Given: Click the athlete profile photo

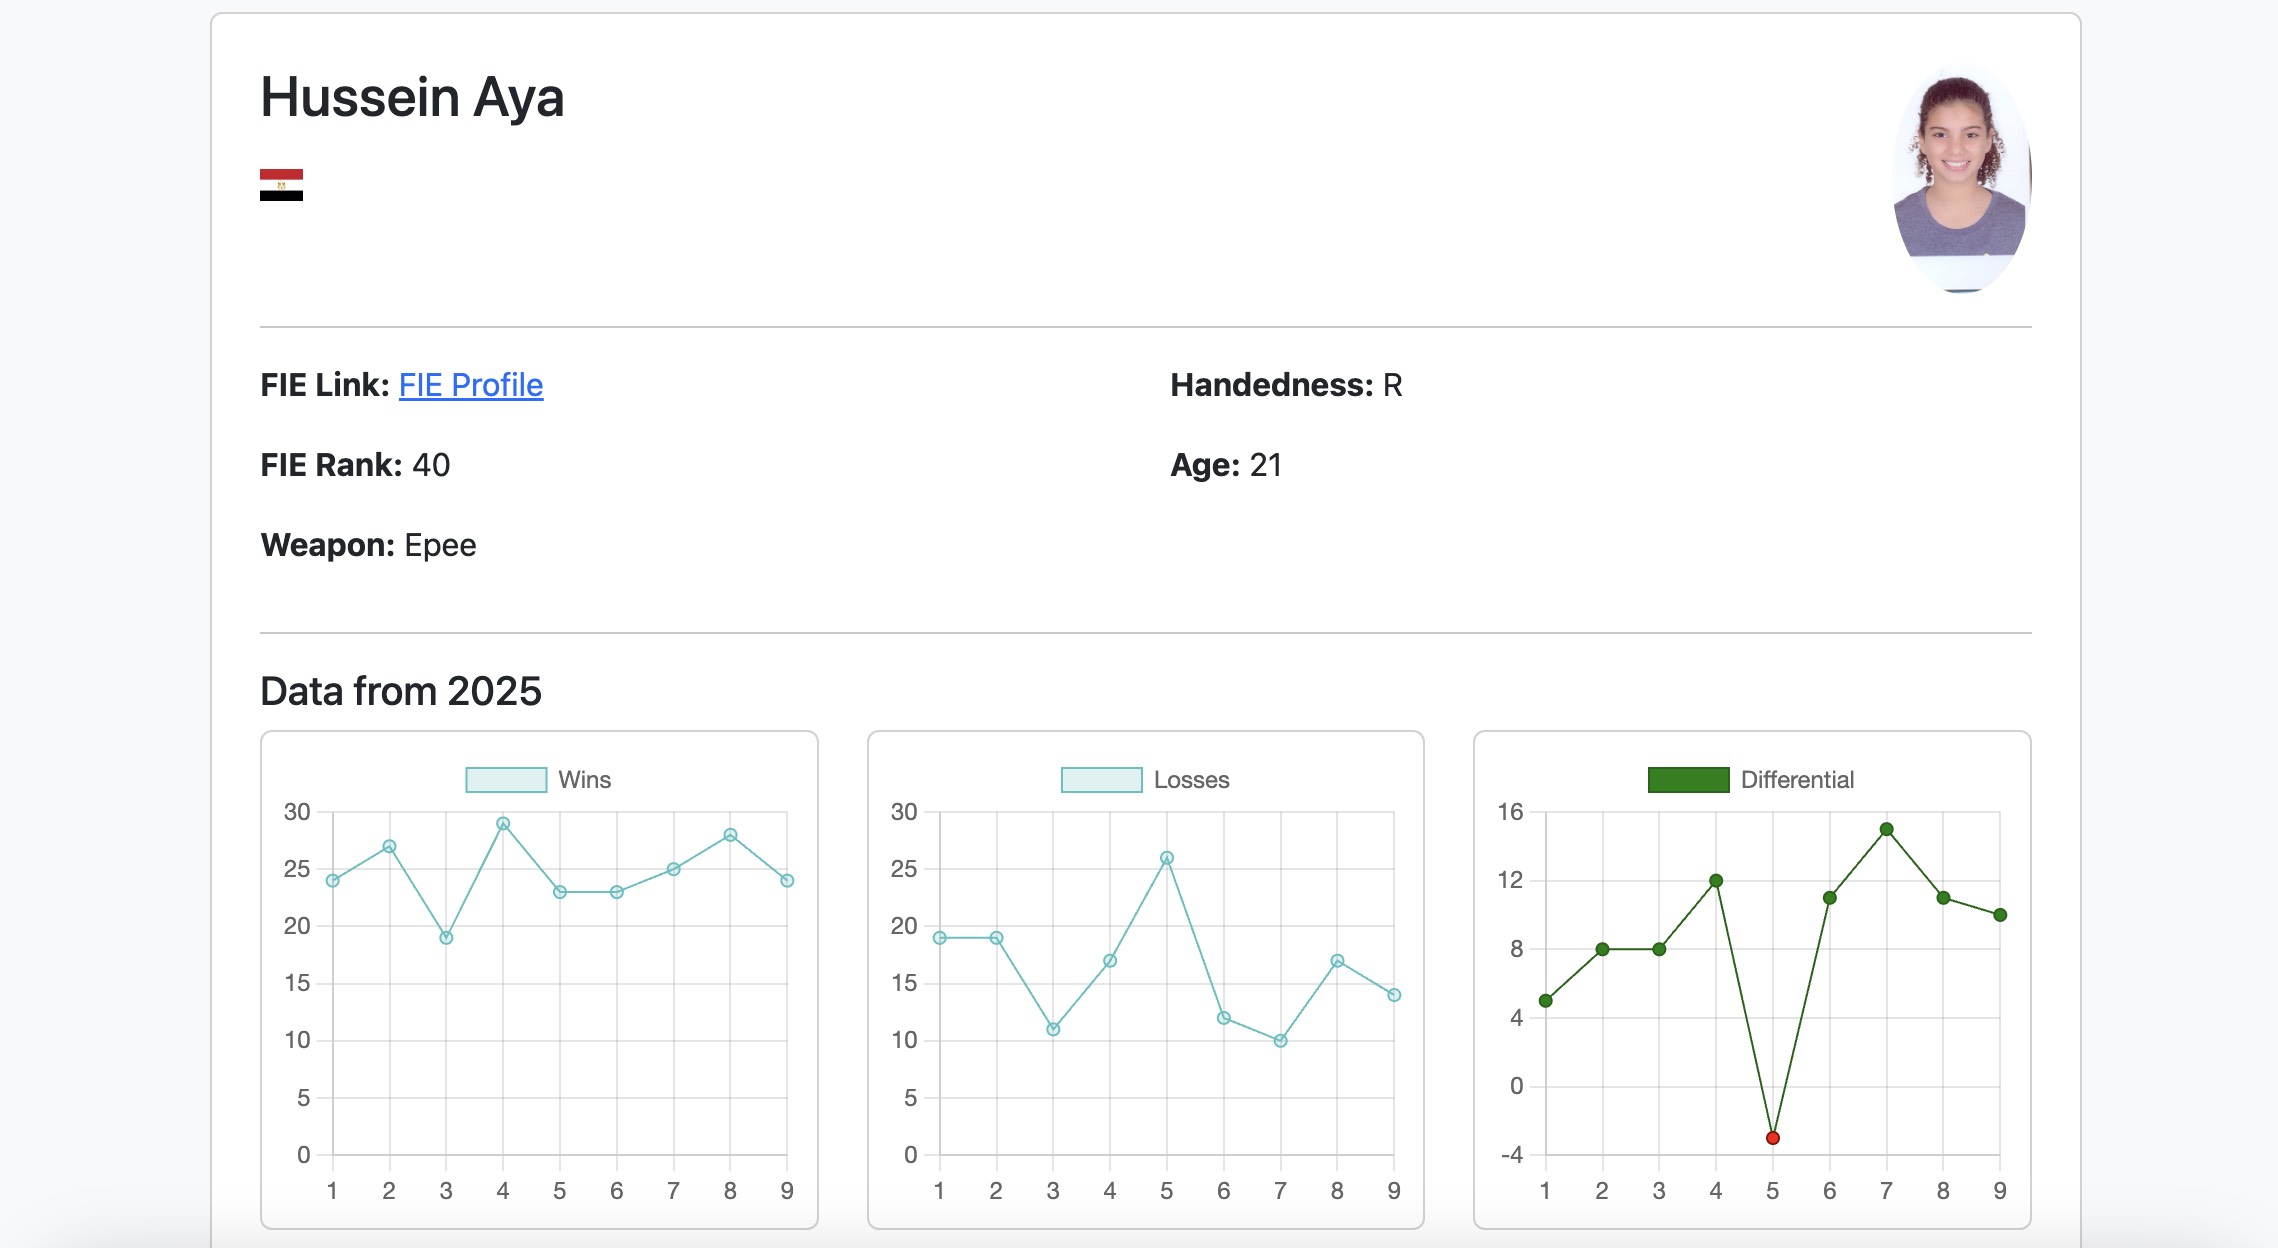Looking at the screenshot, I should tap(1960, 180).
